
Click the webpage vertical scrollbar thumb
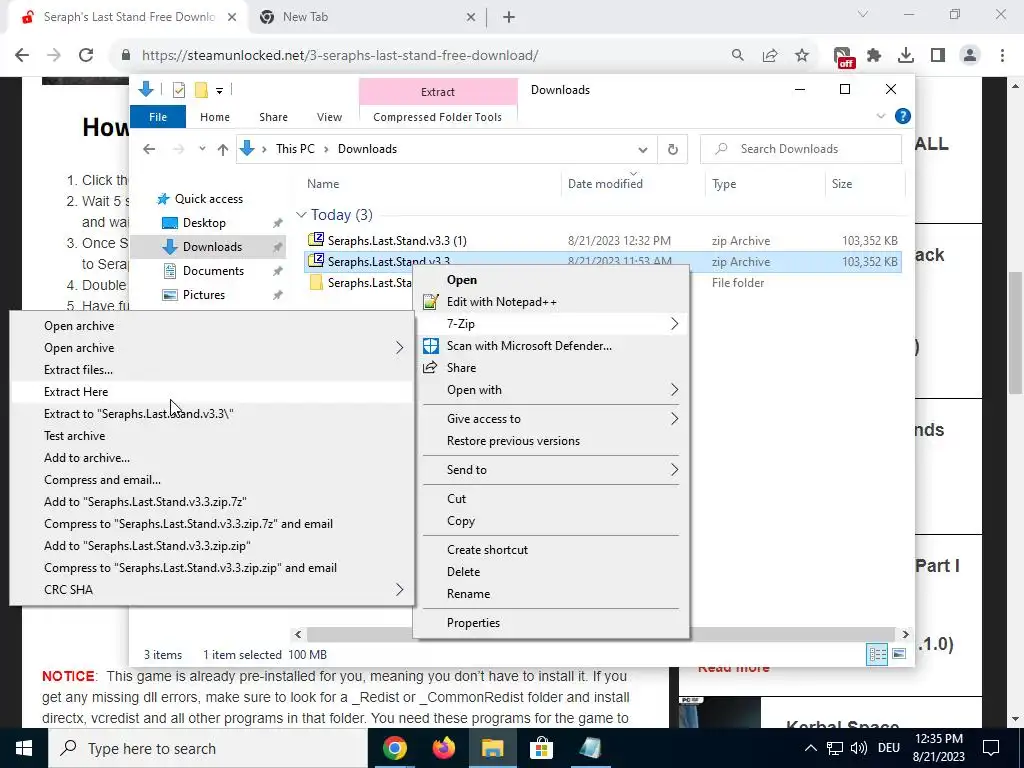1015,333
